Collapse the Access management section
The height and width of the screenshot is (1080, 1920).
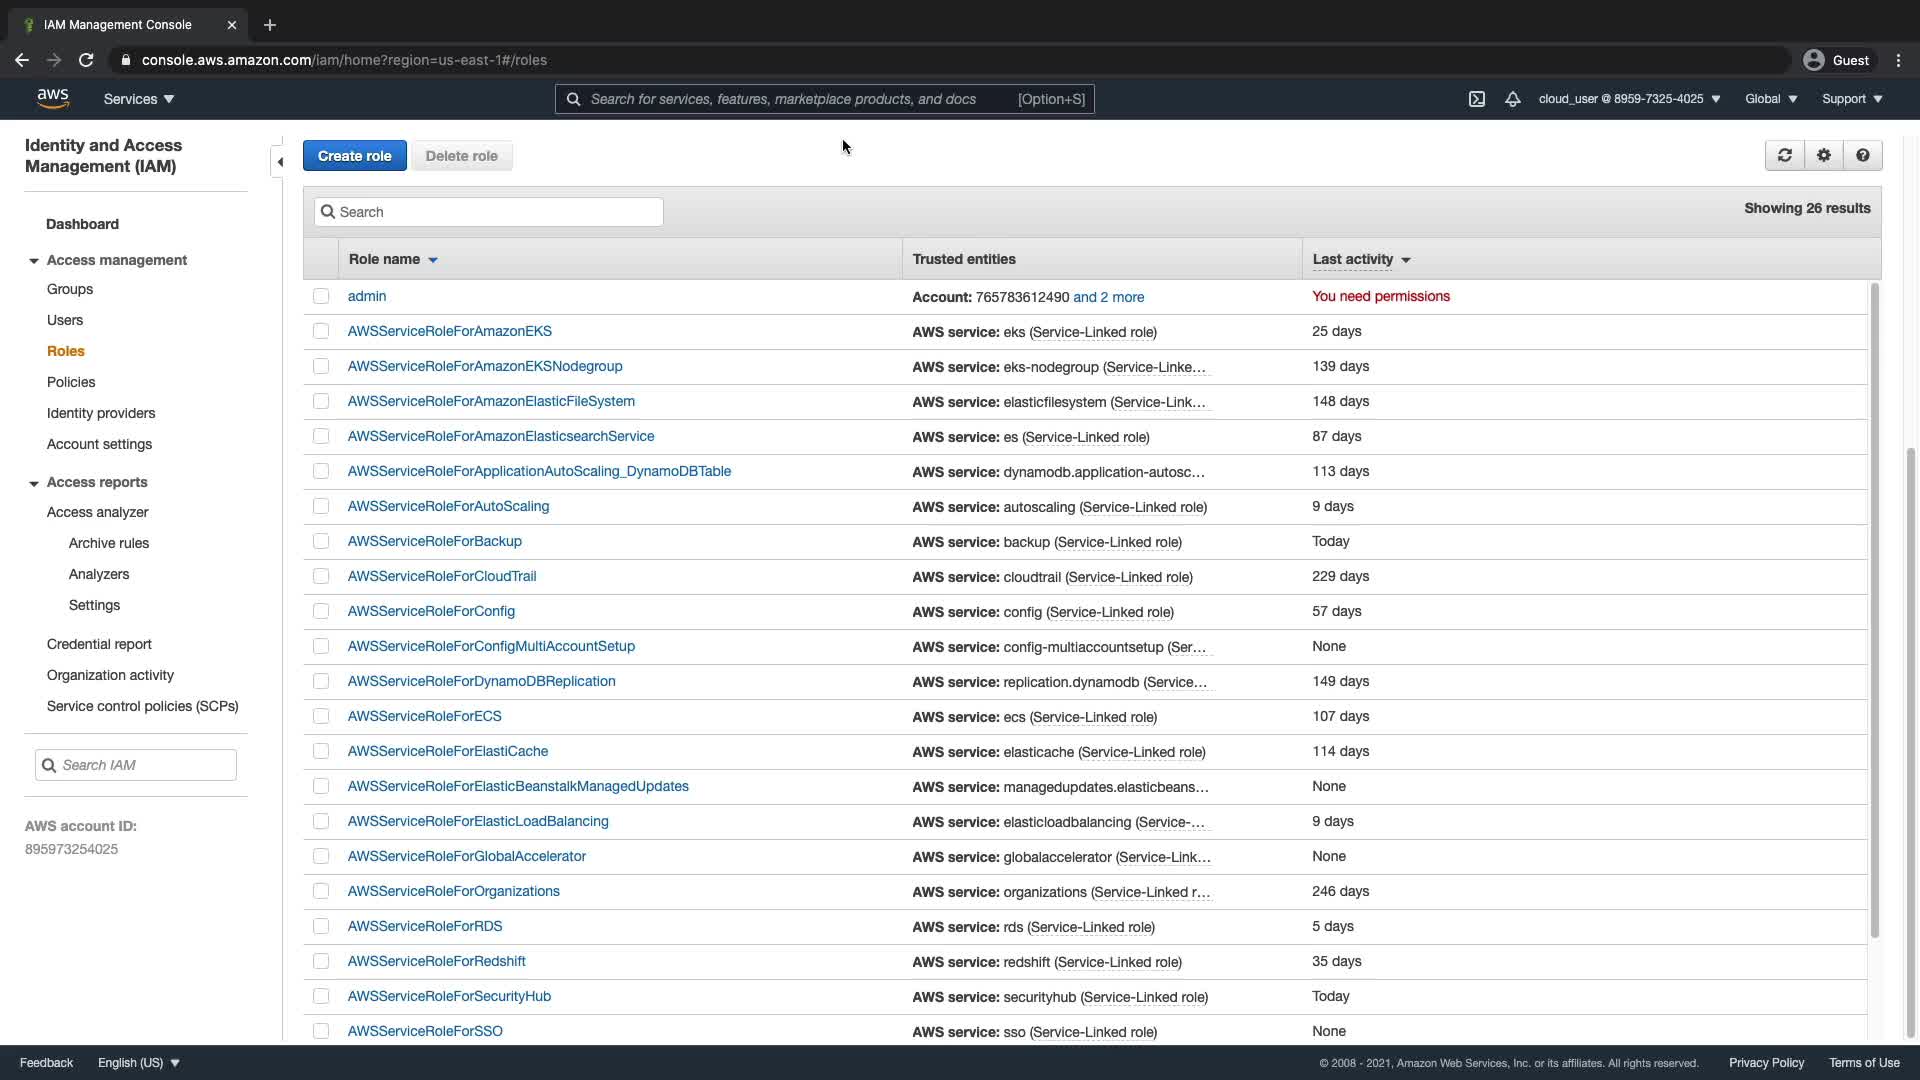pyautogui.click(x=34, y=260)
